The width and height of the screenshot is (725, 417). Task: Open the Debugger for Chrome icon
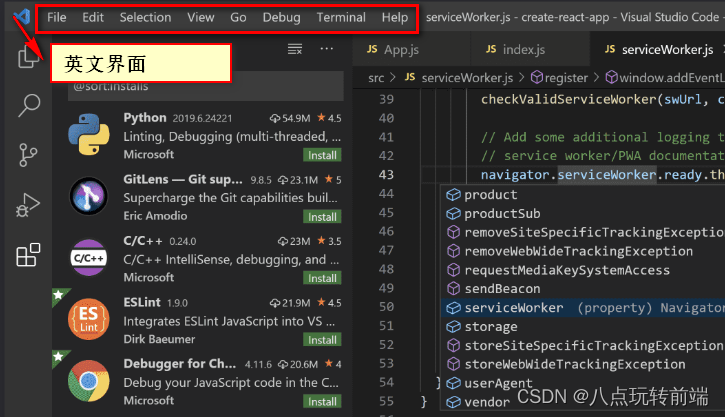[x=89, y=380]
